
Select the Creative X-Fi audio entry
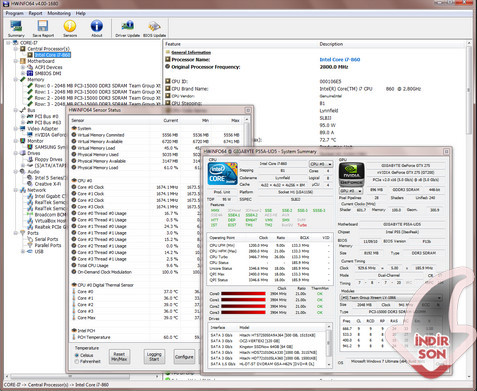[48, 184]
